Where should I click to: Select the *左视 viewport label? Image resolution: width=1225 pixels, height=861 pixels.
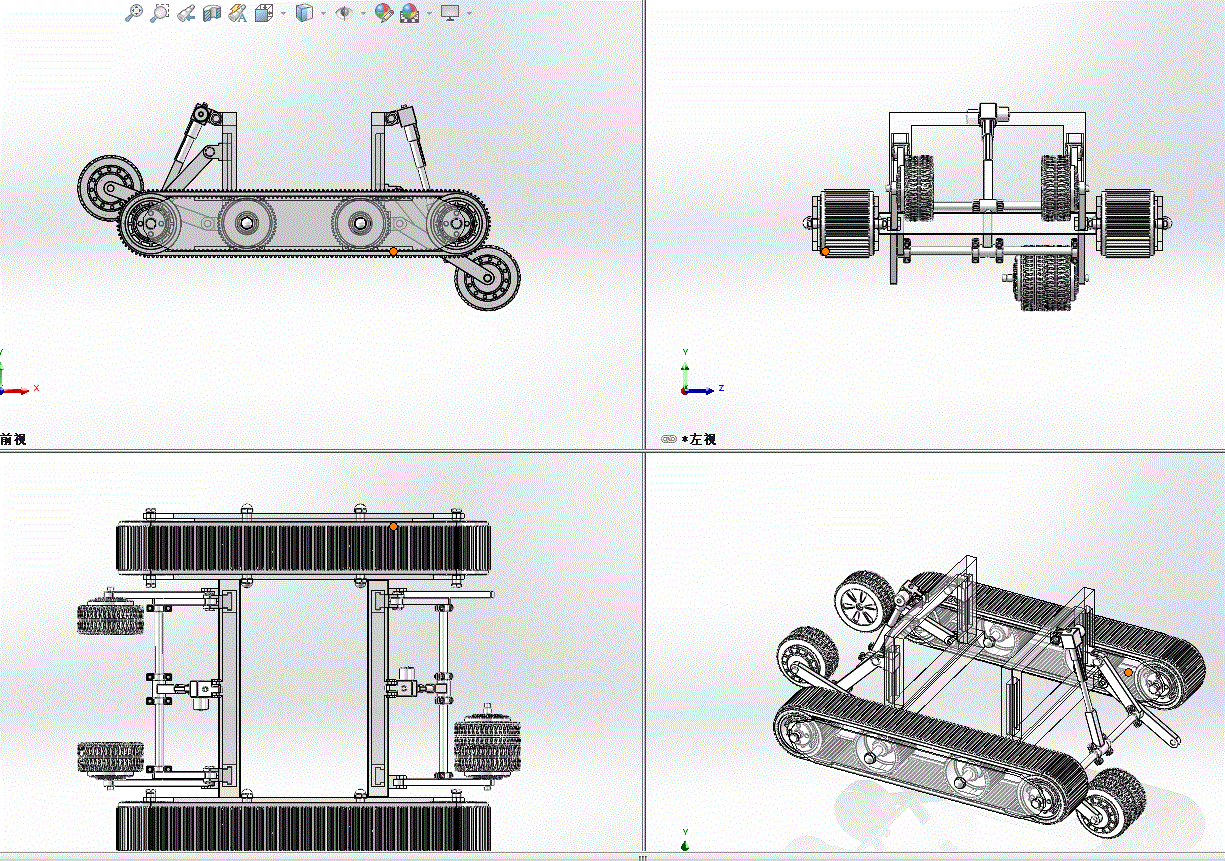tap(699, 439)
